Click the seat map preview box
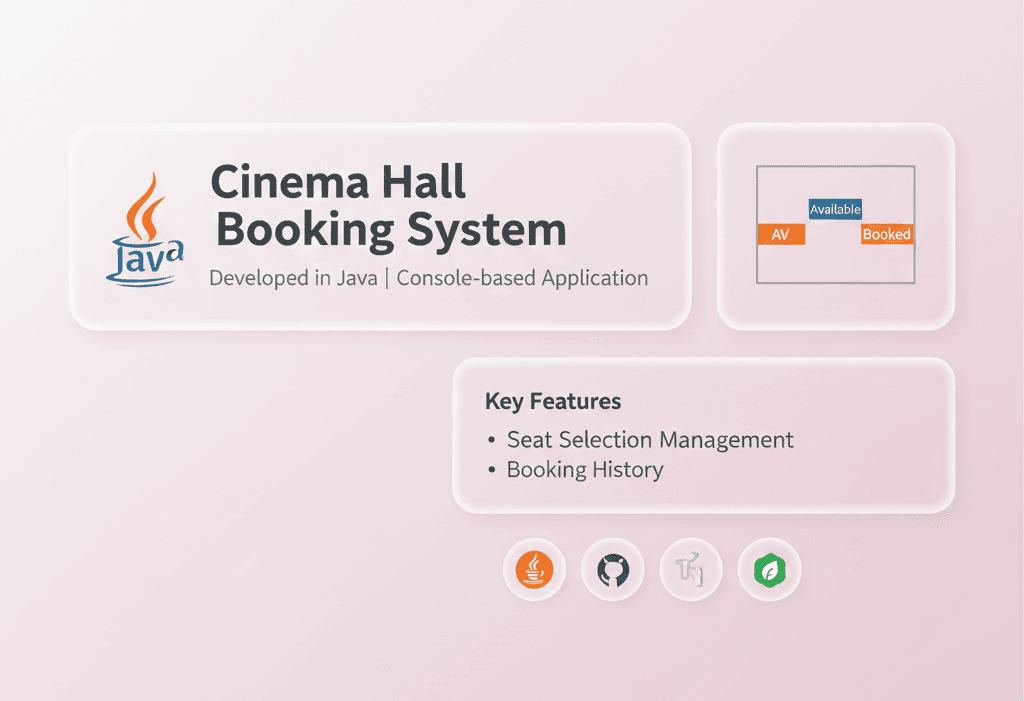 [835, 224]
